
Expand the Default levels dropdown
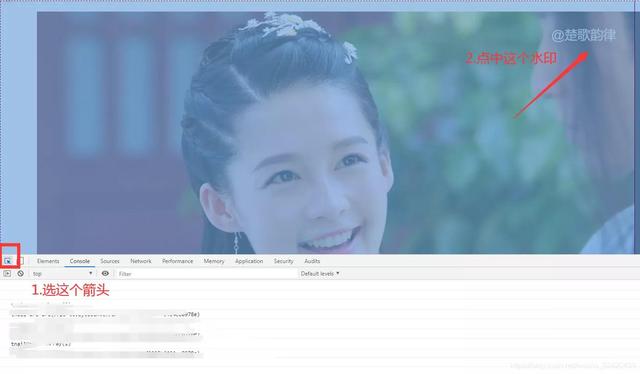point(320,274)
